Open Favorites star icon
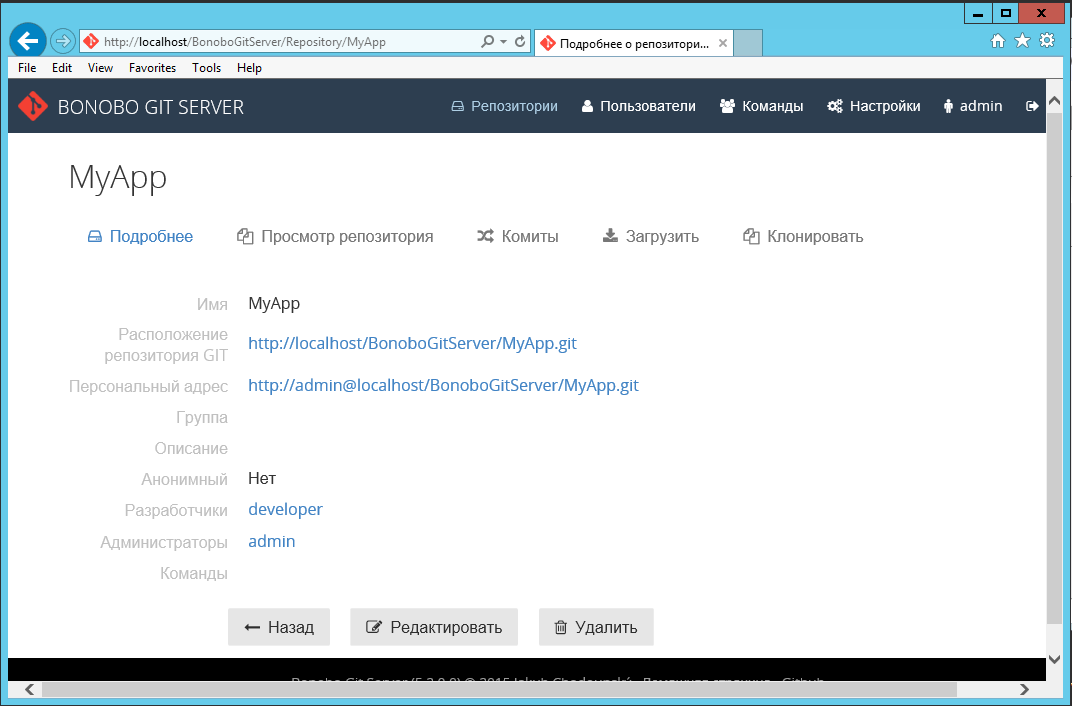 point(1022,41)
